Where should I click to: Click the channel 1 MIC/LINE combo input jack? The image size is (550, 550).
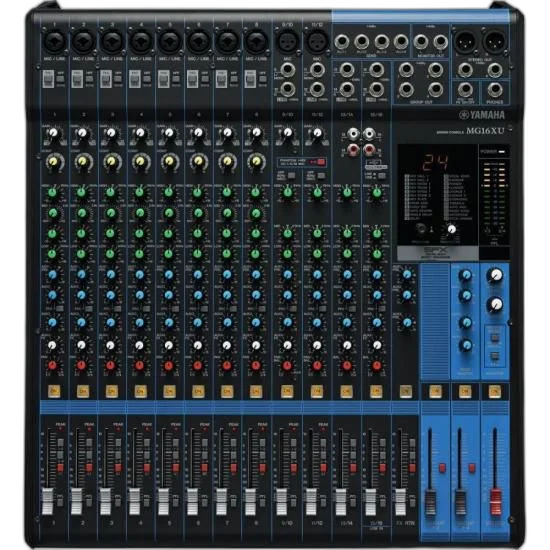tap(54, 41)
